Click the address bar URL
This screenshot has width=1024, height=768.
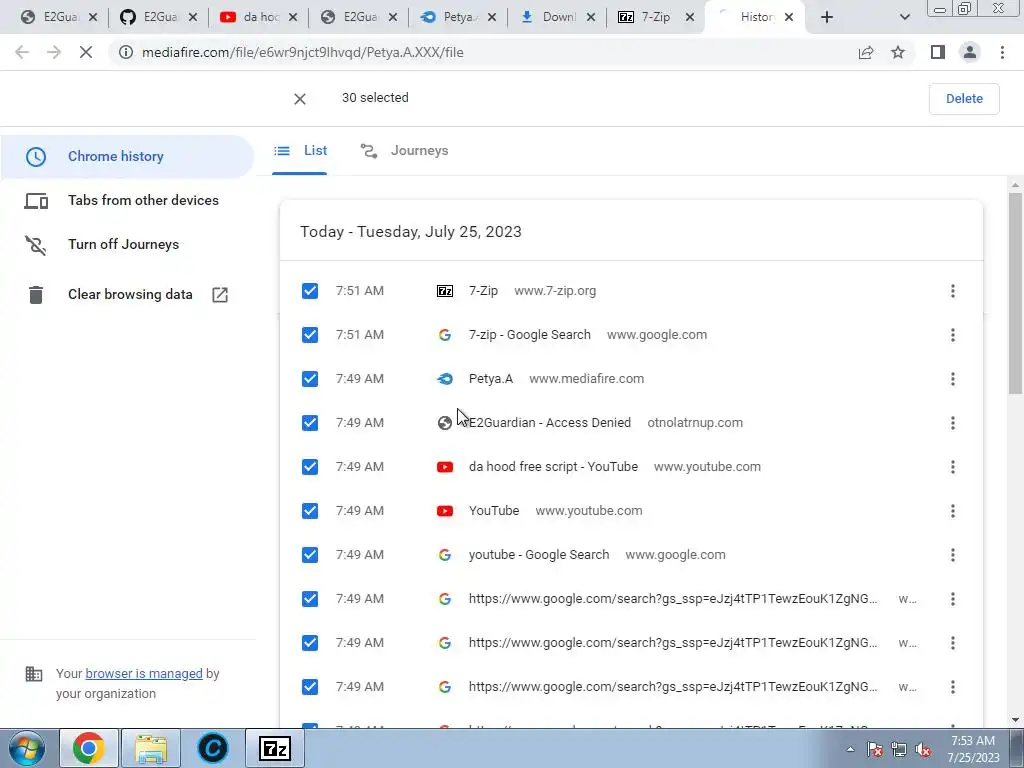point(302,52)
